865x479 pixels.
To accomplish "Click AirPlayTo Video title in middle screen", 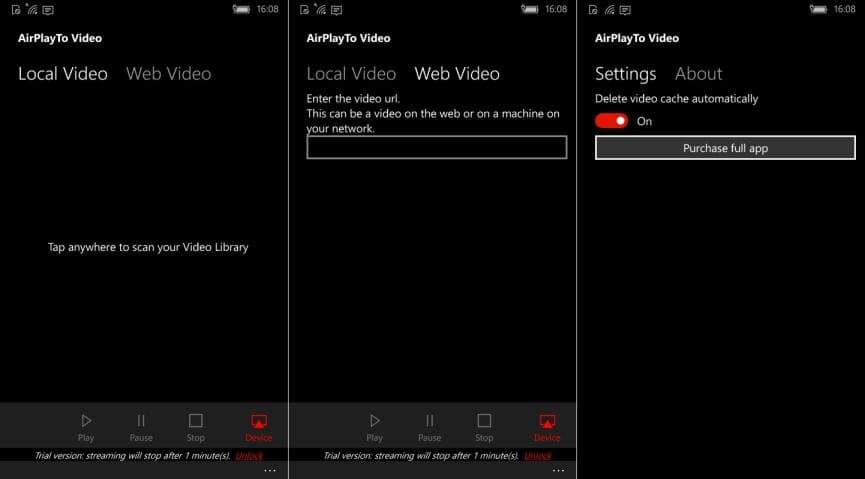I will (349, 38).
